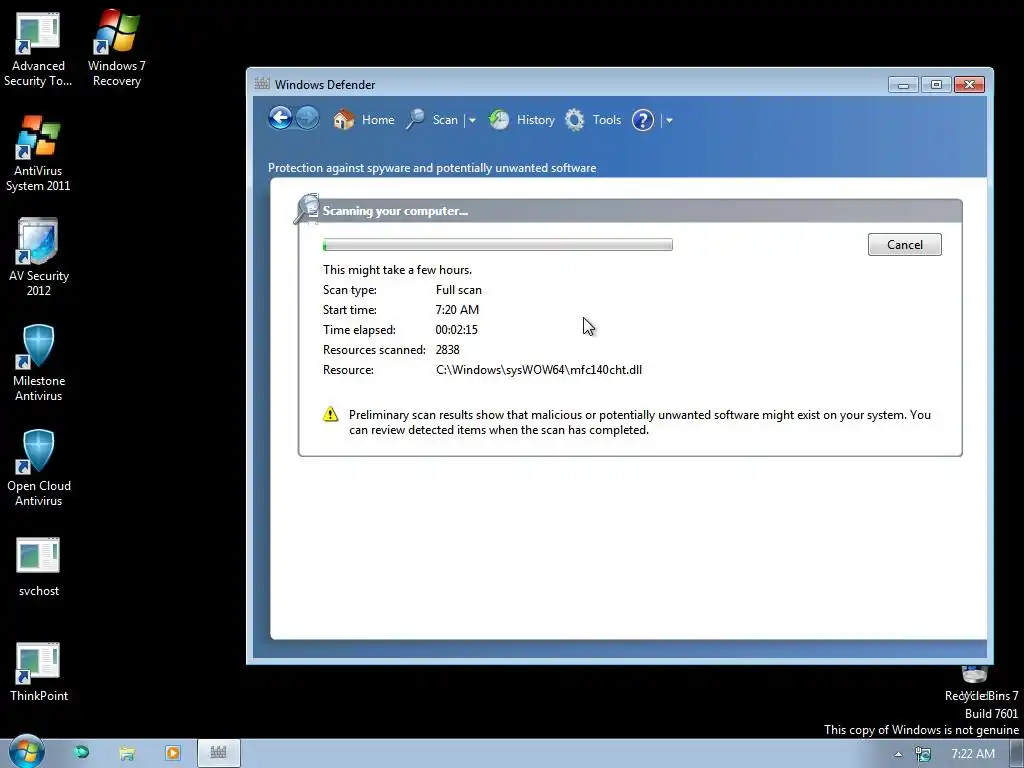Open Windows Media Player from taskbar
Image resolution: width=1024 pixels, height=768 pixels.
coord(173,753)
